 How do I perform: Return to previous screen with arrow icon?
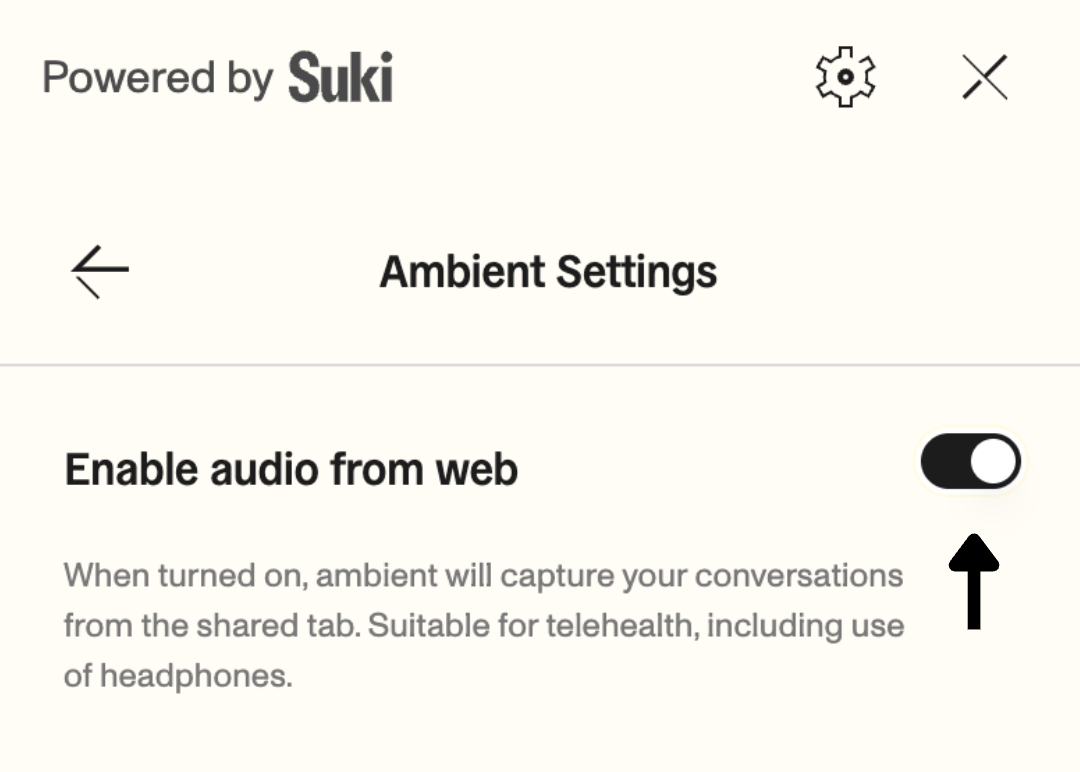(100, 270)
